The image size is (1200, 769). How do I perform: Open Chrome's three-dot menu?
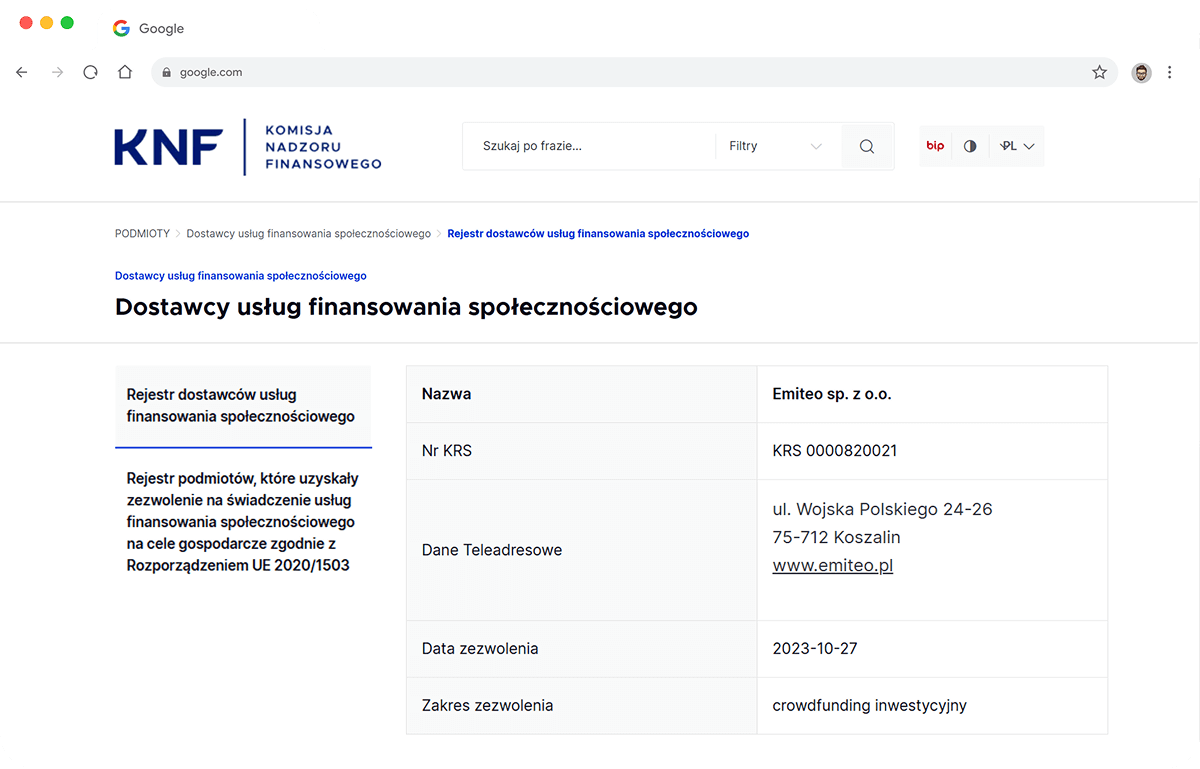[x=1170, y=72]
